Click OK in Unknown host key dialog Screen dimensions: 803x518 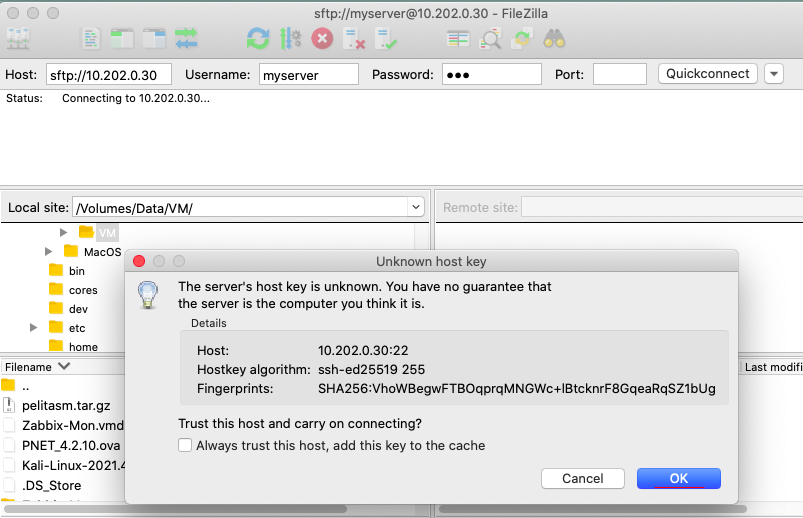pos(679,478)
